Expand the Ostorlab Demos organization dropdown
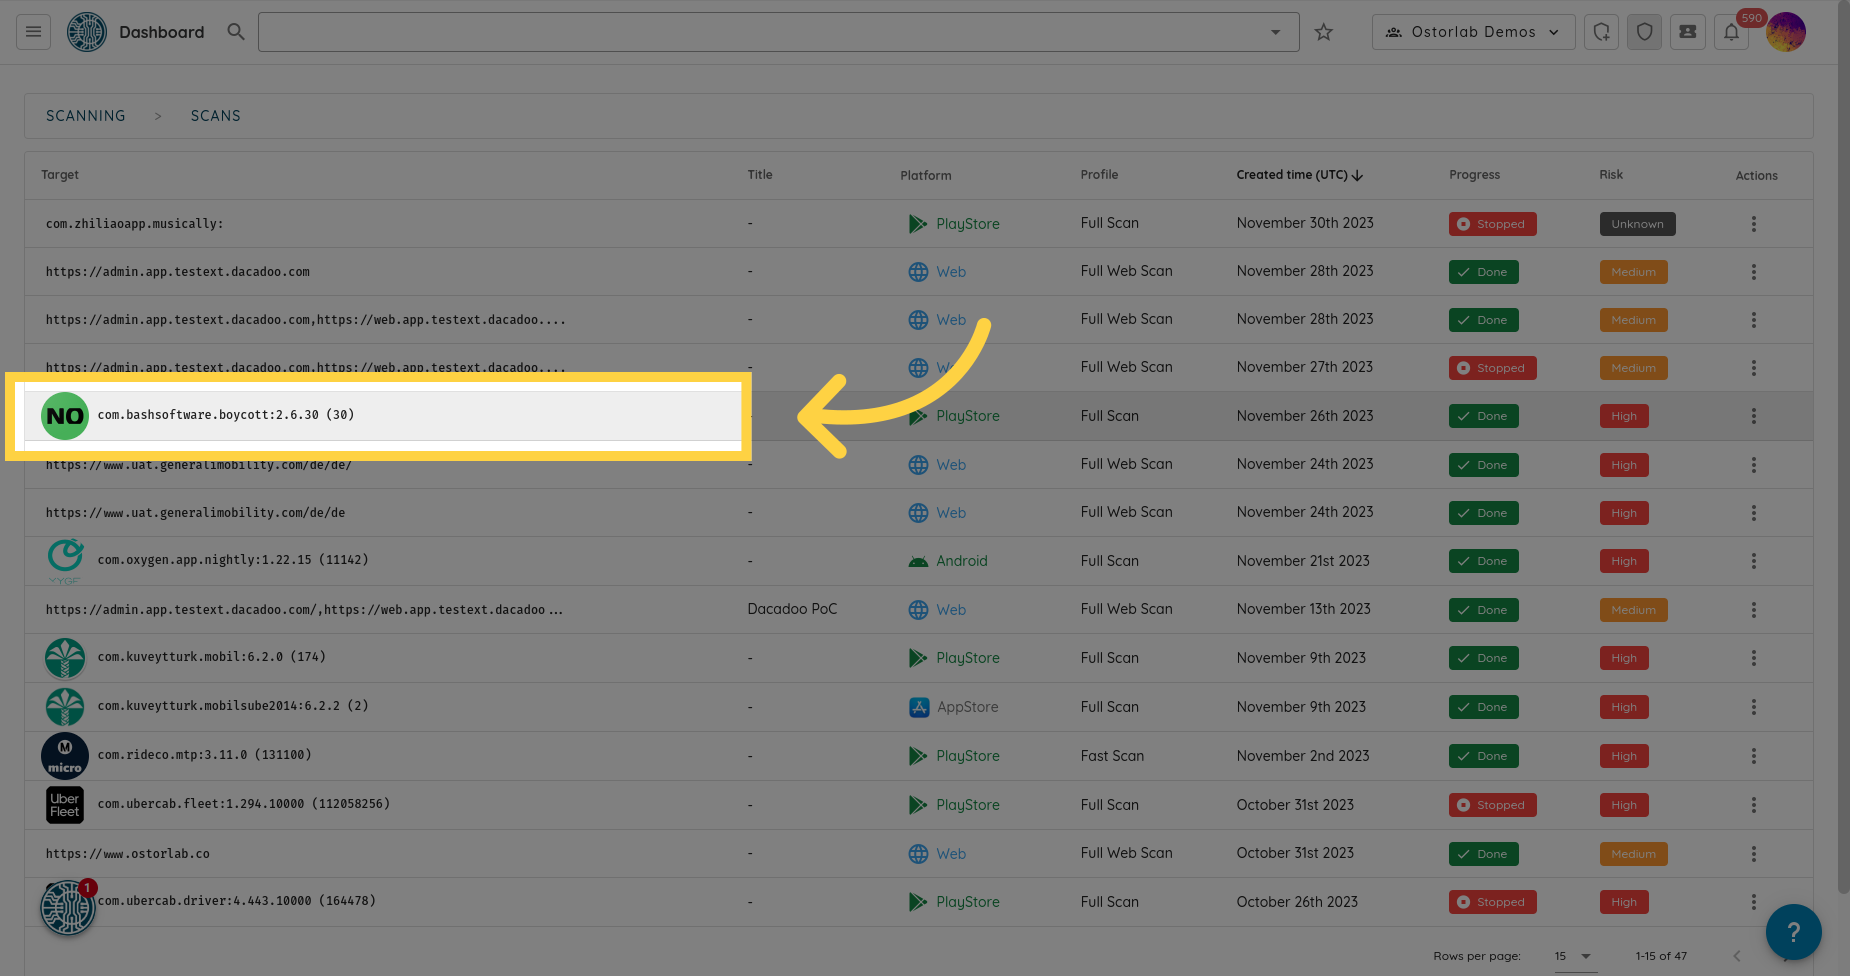The image size is (1850, 976). (x=1473, y=32)
